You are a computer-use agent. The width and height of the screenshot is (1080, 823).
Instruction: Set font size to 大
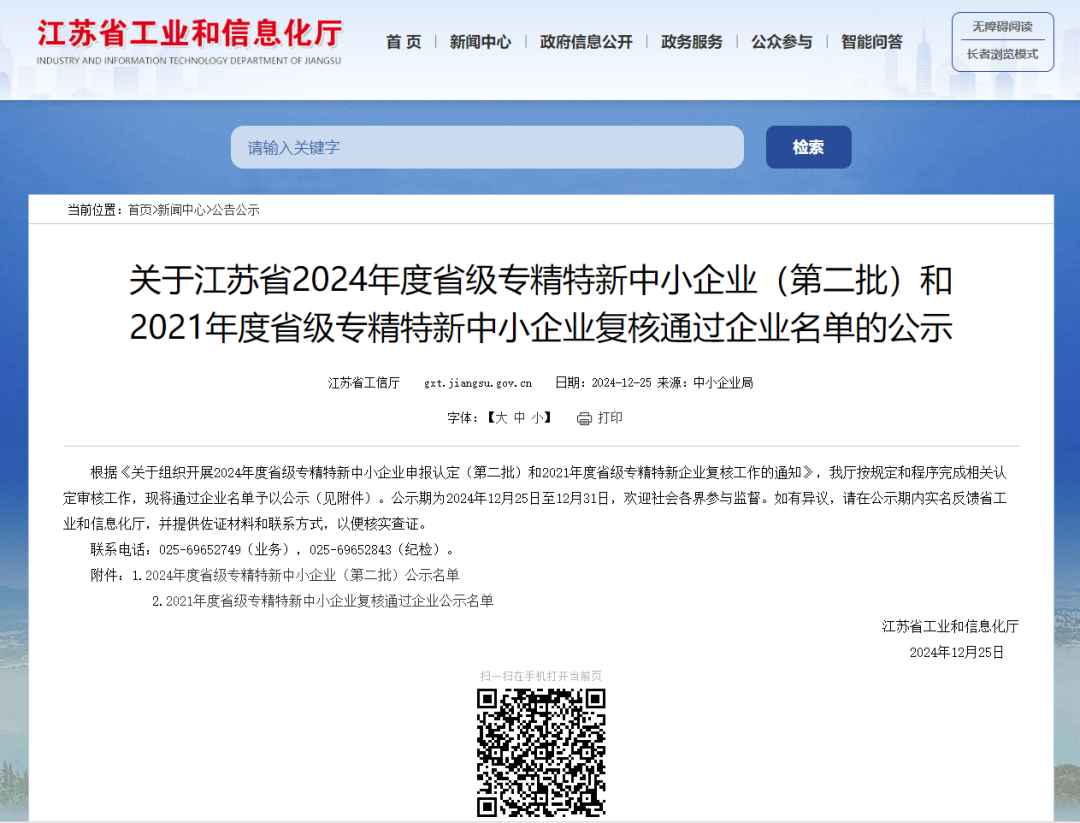[x=502, y=418]
